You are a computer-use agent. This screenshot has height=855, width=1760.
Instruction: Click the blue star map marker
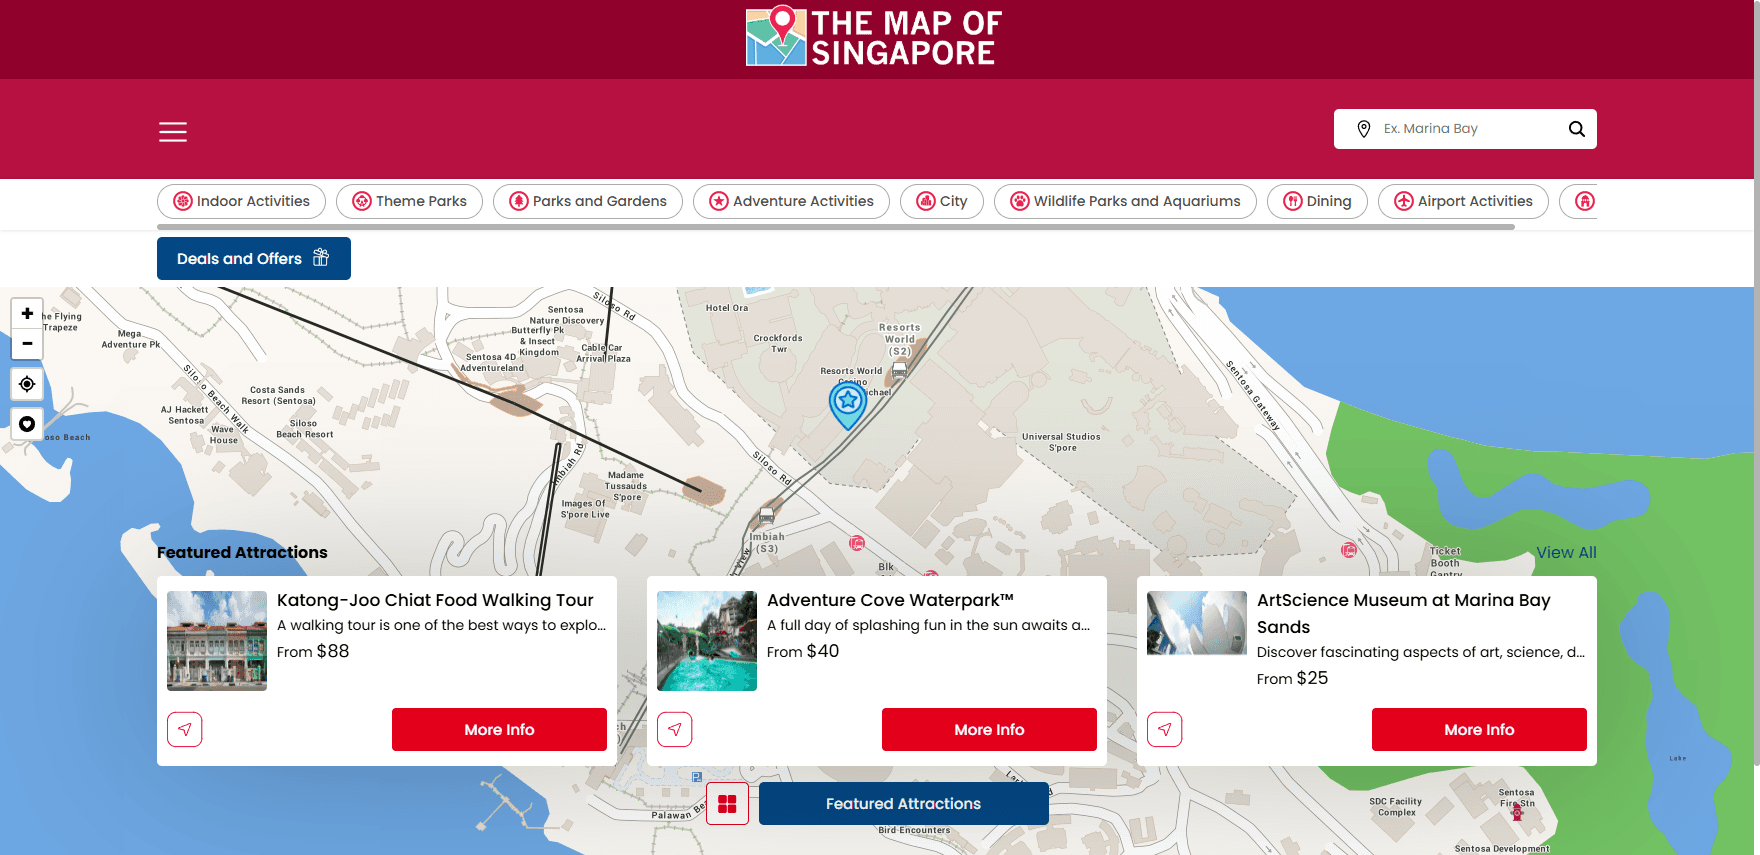click(x=848, y=403)
